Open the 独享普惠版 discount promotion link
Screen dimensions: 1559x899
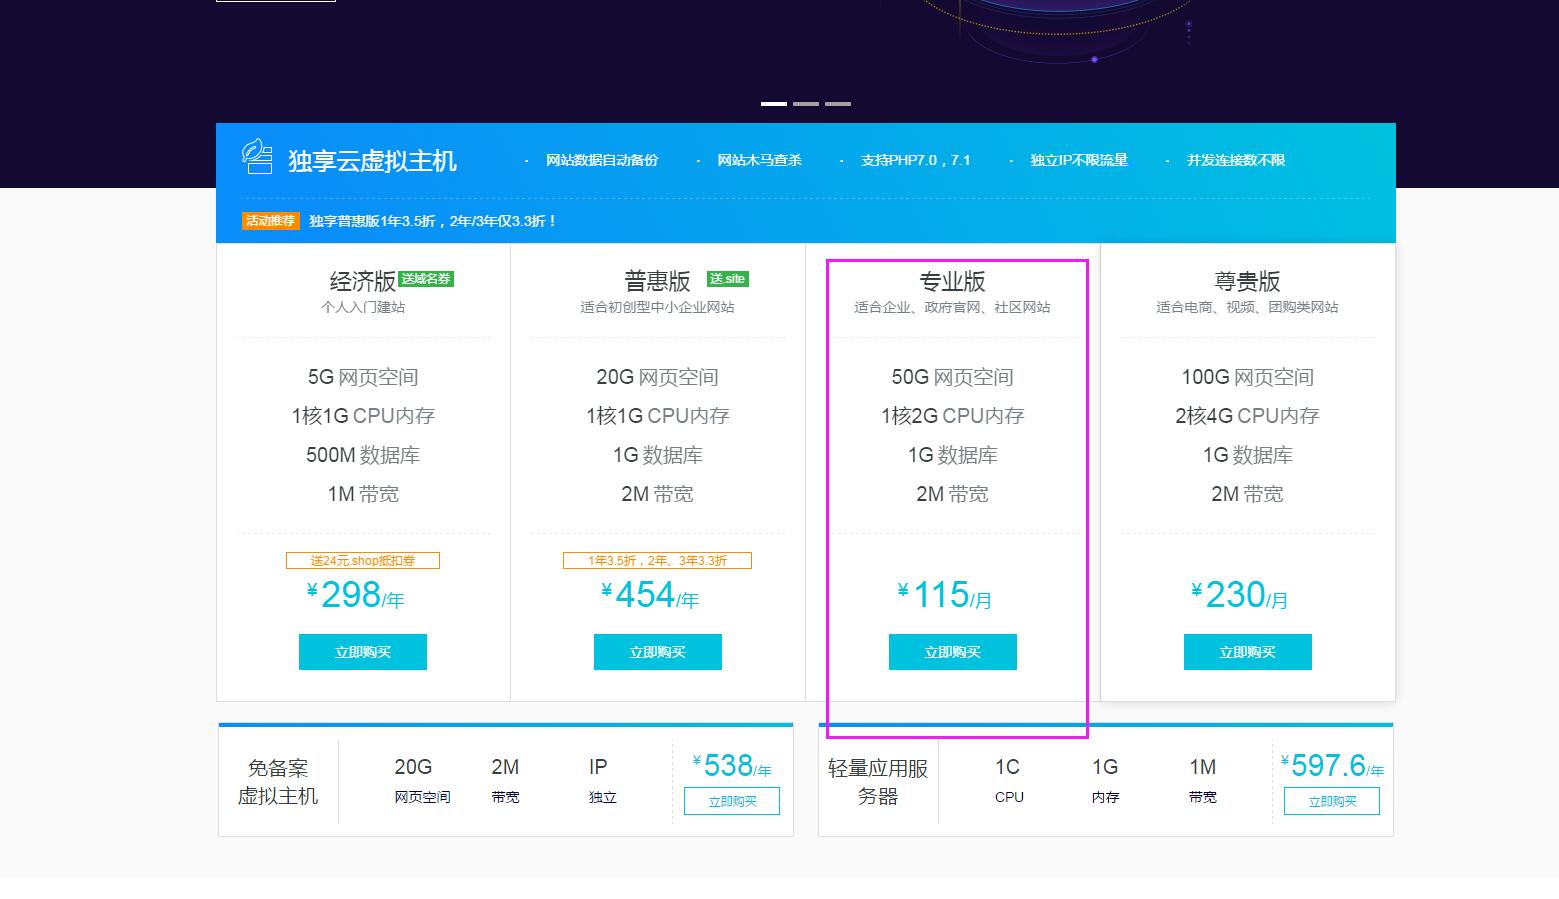point(432,221)
